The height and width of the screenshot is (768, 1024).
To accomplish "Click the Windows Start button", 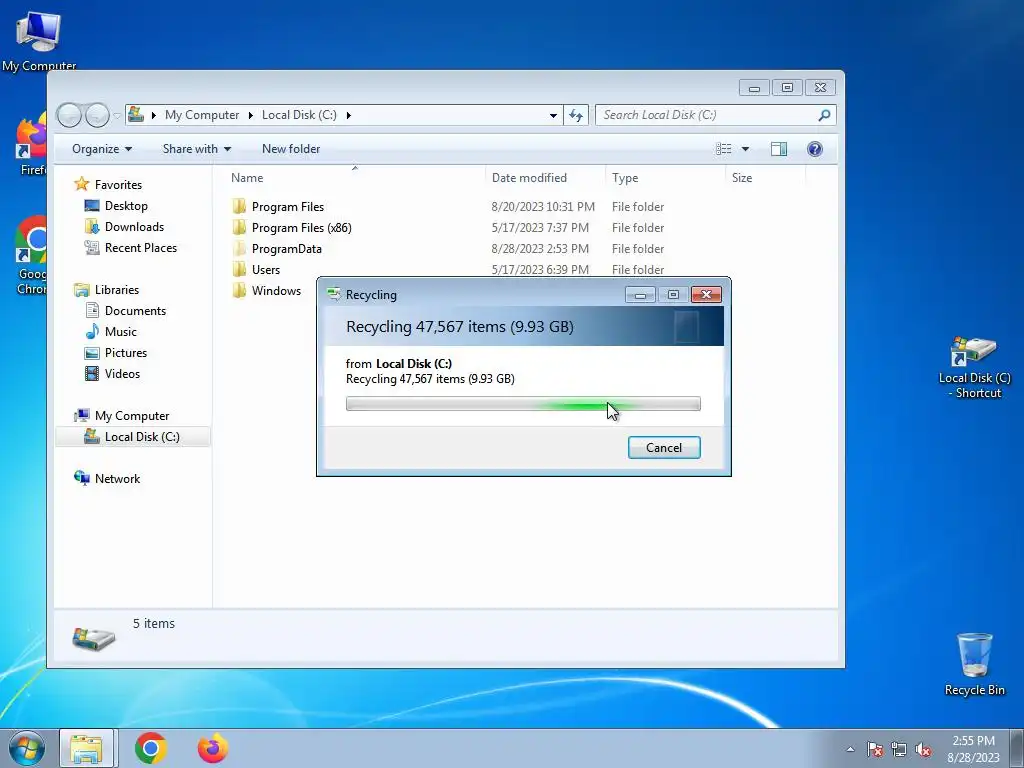I will click(x=27, y=748).
